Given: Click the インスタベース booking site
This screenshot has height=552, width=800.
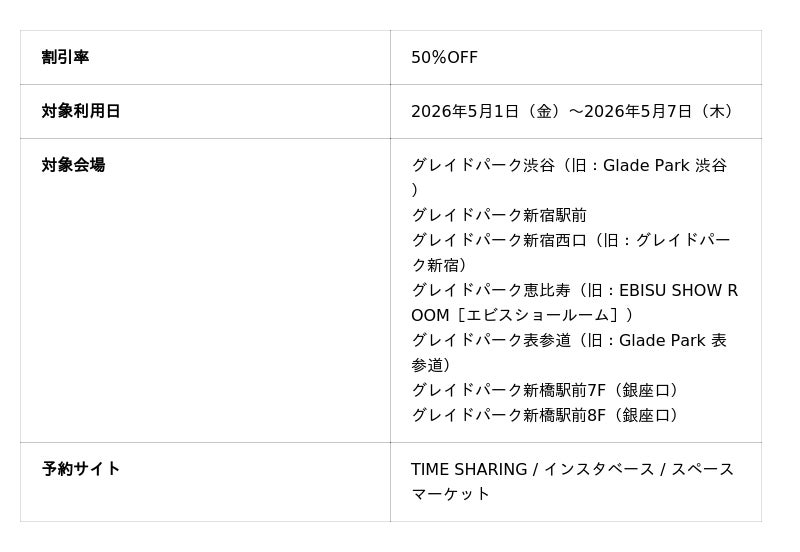Looking at the screenshot, I should (x=598, y=470).
